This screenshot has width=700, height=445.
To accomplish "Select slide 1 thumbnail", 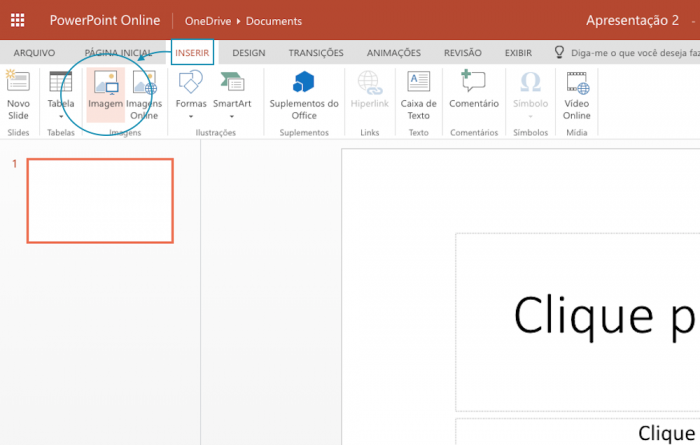I will pos(100,201).
